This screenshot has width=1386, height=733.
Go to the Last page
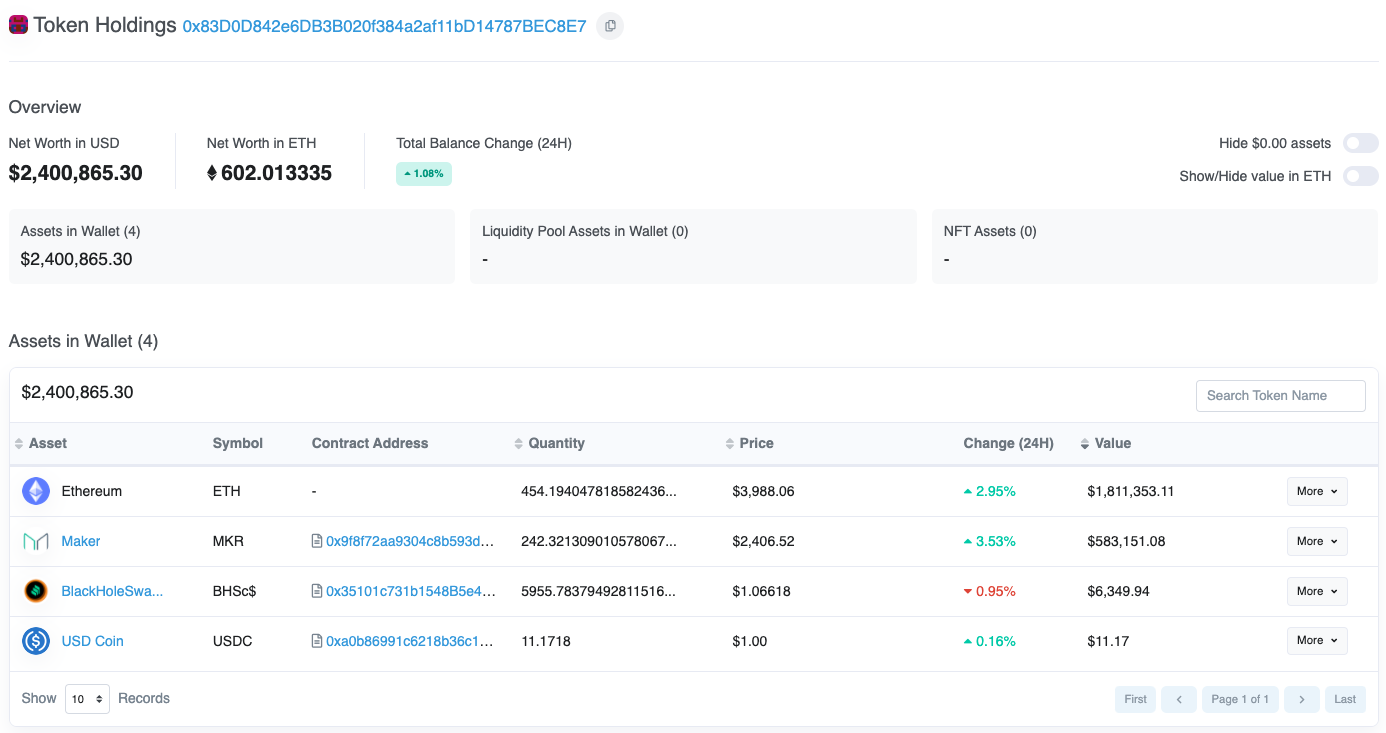point(1345,699)
